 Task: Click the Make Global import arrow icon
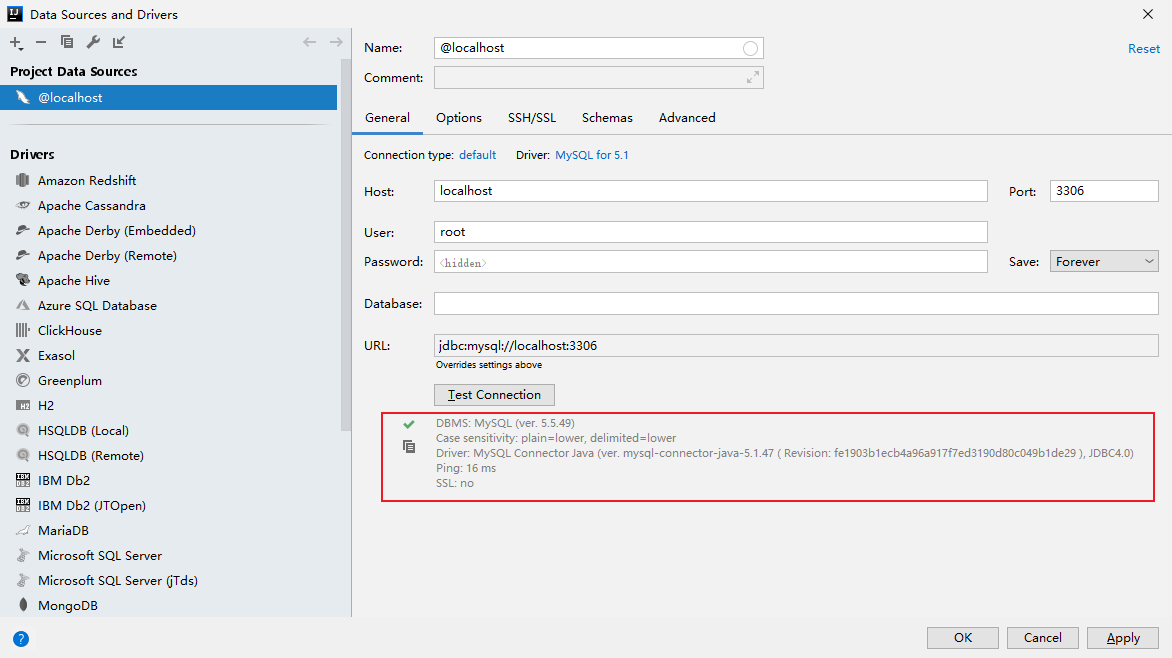tap(119, 42)
